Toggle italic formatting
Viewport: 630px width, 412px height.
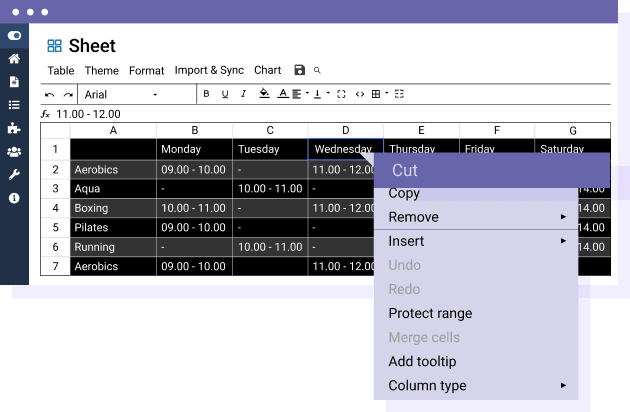[x=243, y=95]
